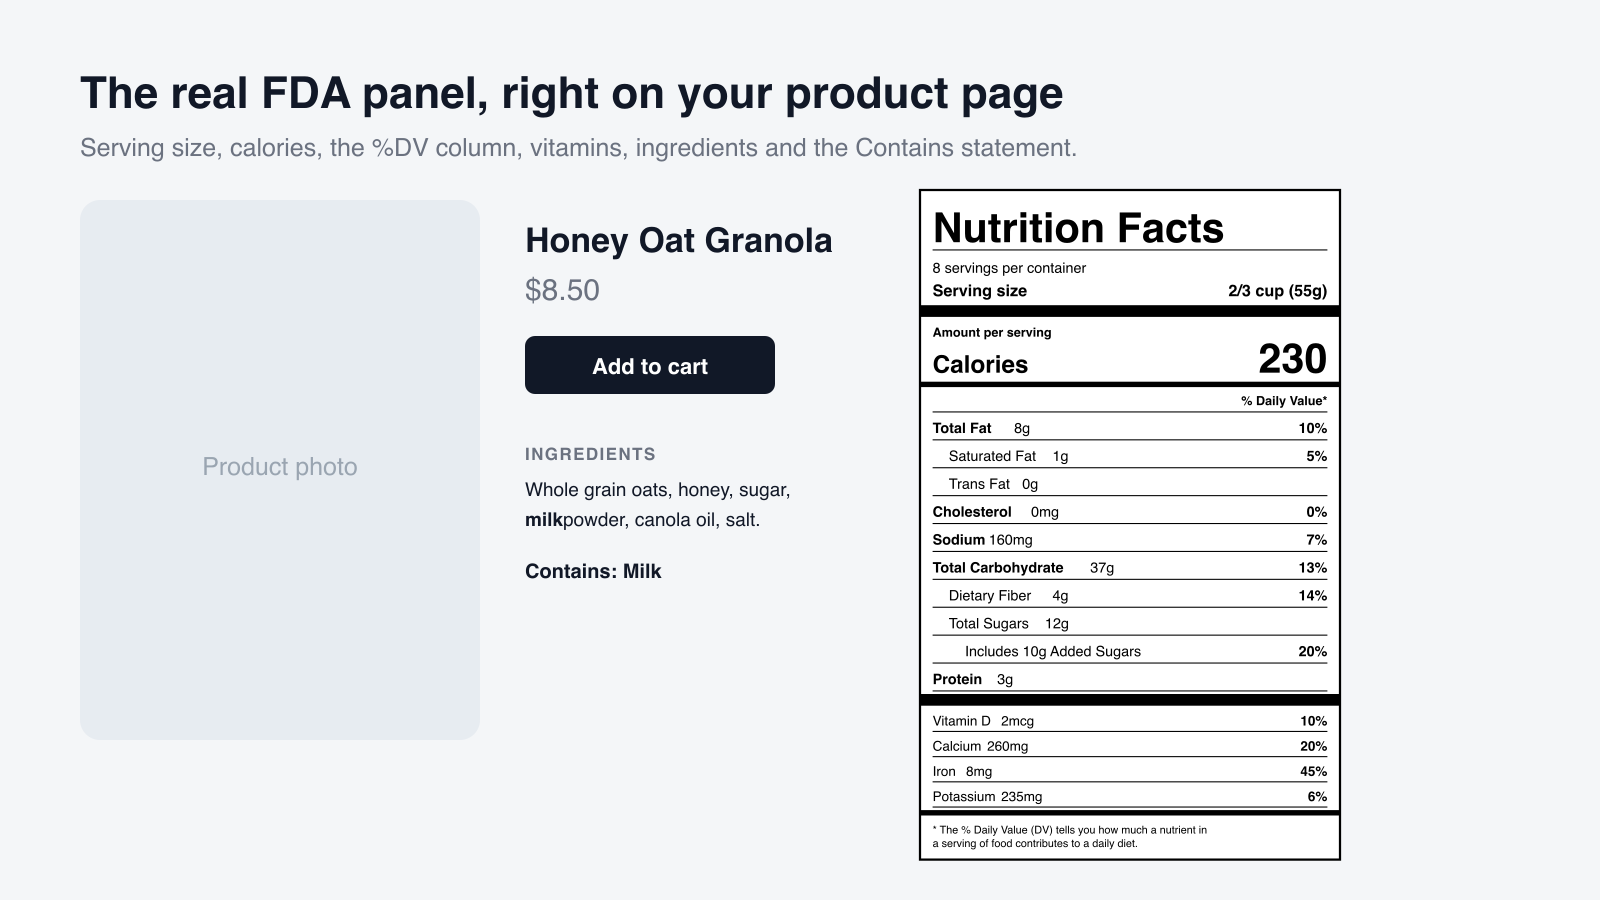Click the $8.50 price text
1600x900 pixels.
pyautogui.click(x=562, y=290)
